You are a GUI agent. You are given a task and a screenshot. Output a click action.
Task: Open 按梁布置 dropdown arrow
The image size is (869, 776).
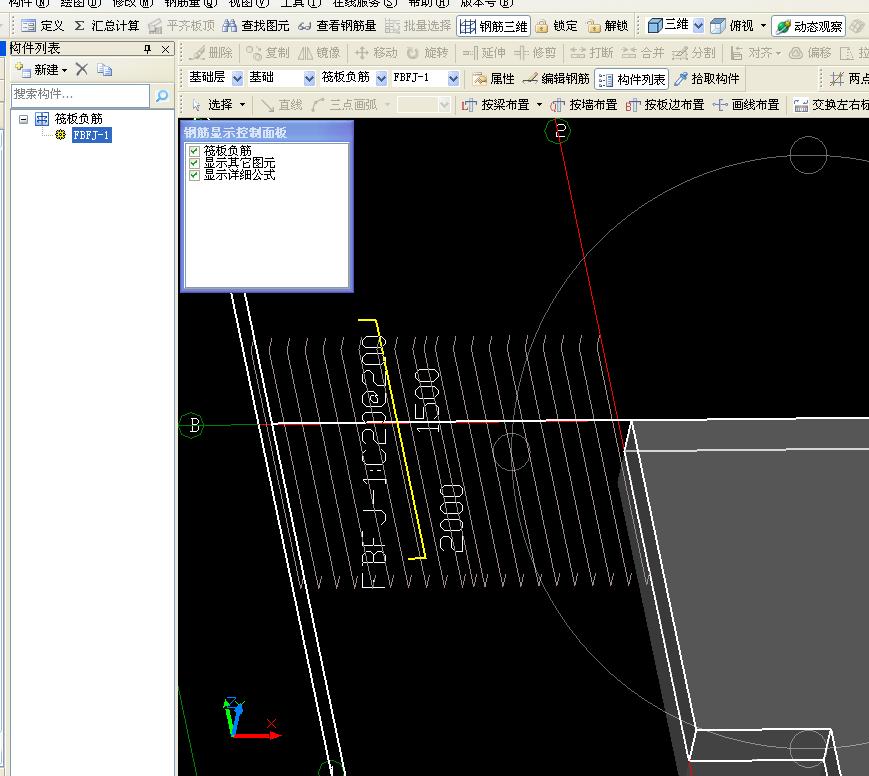click(x=539, y=104)
